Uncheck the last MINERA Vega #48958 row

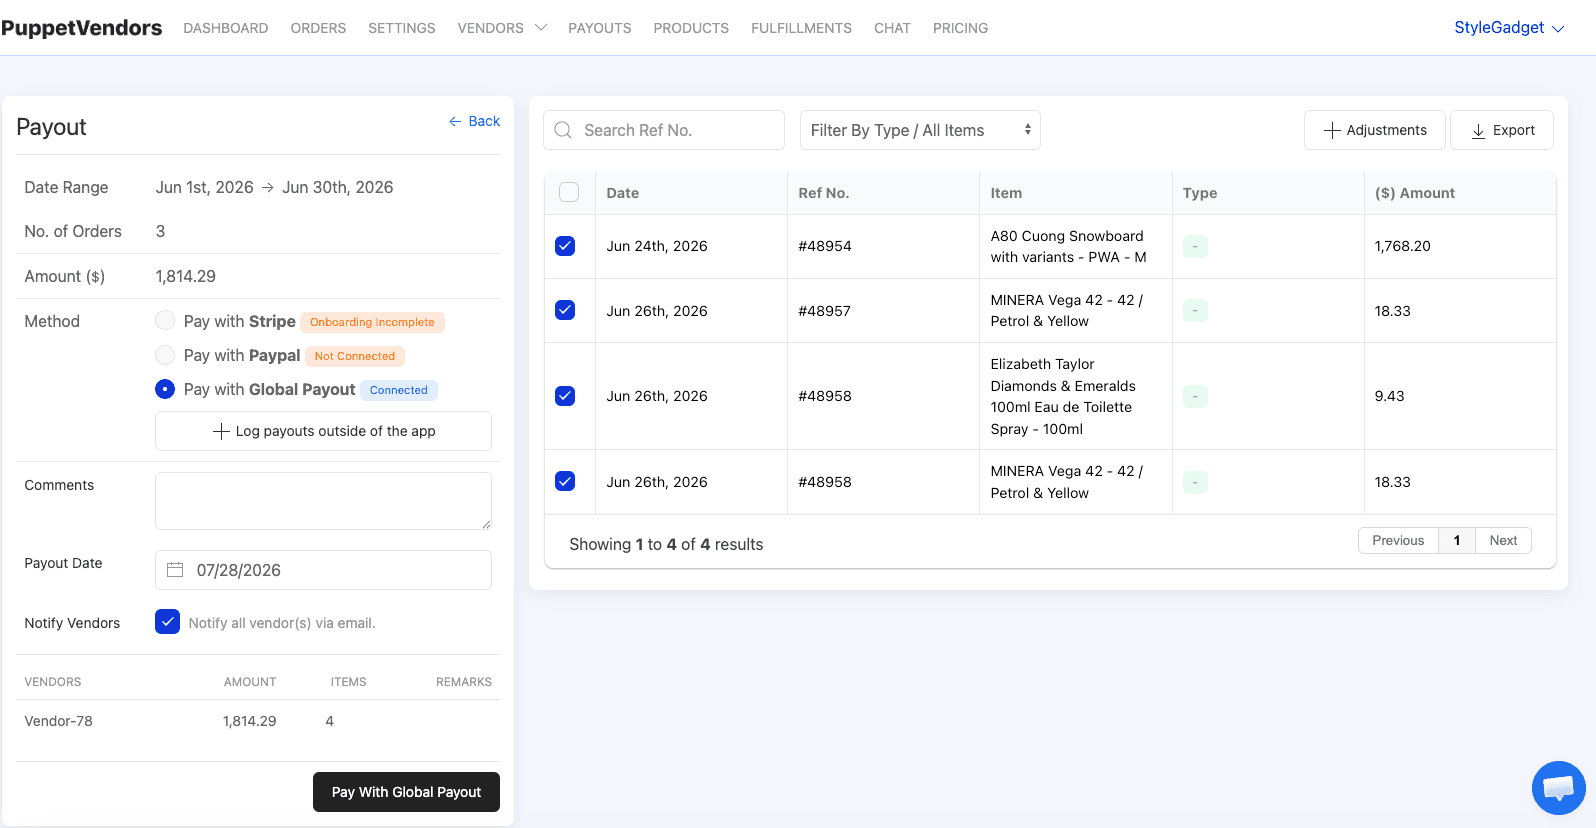point(565,481)
